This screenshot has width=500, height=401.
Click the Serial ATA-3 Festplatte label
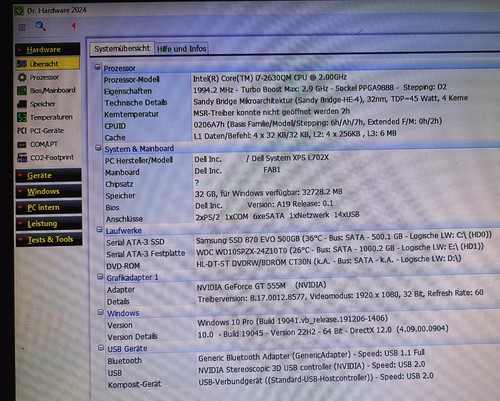pos(146,254)
